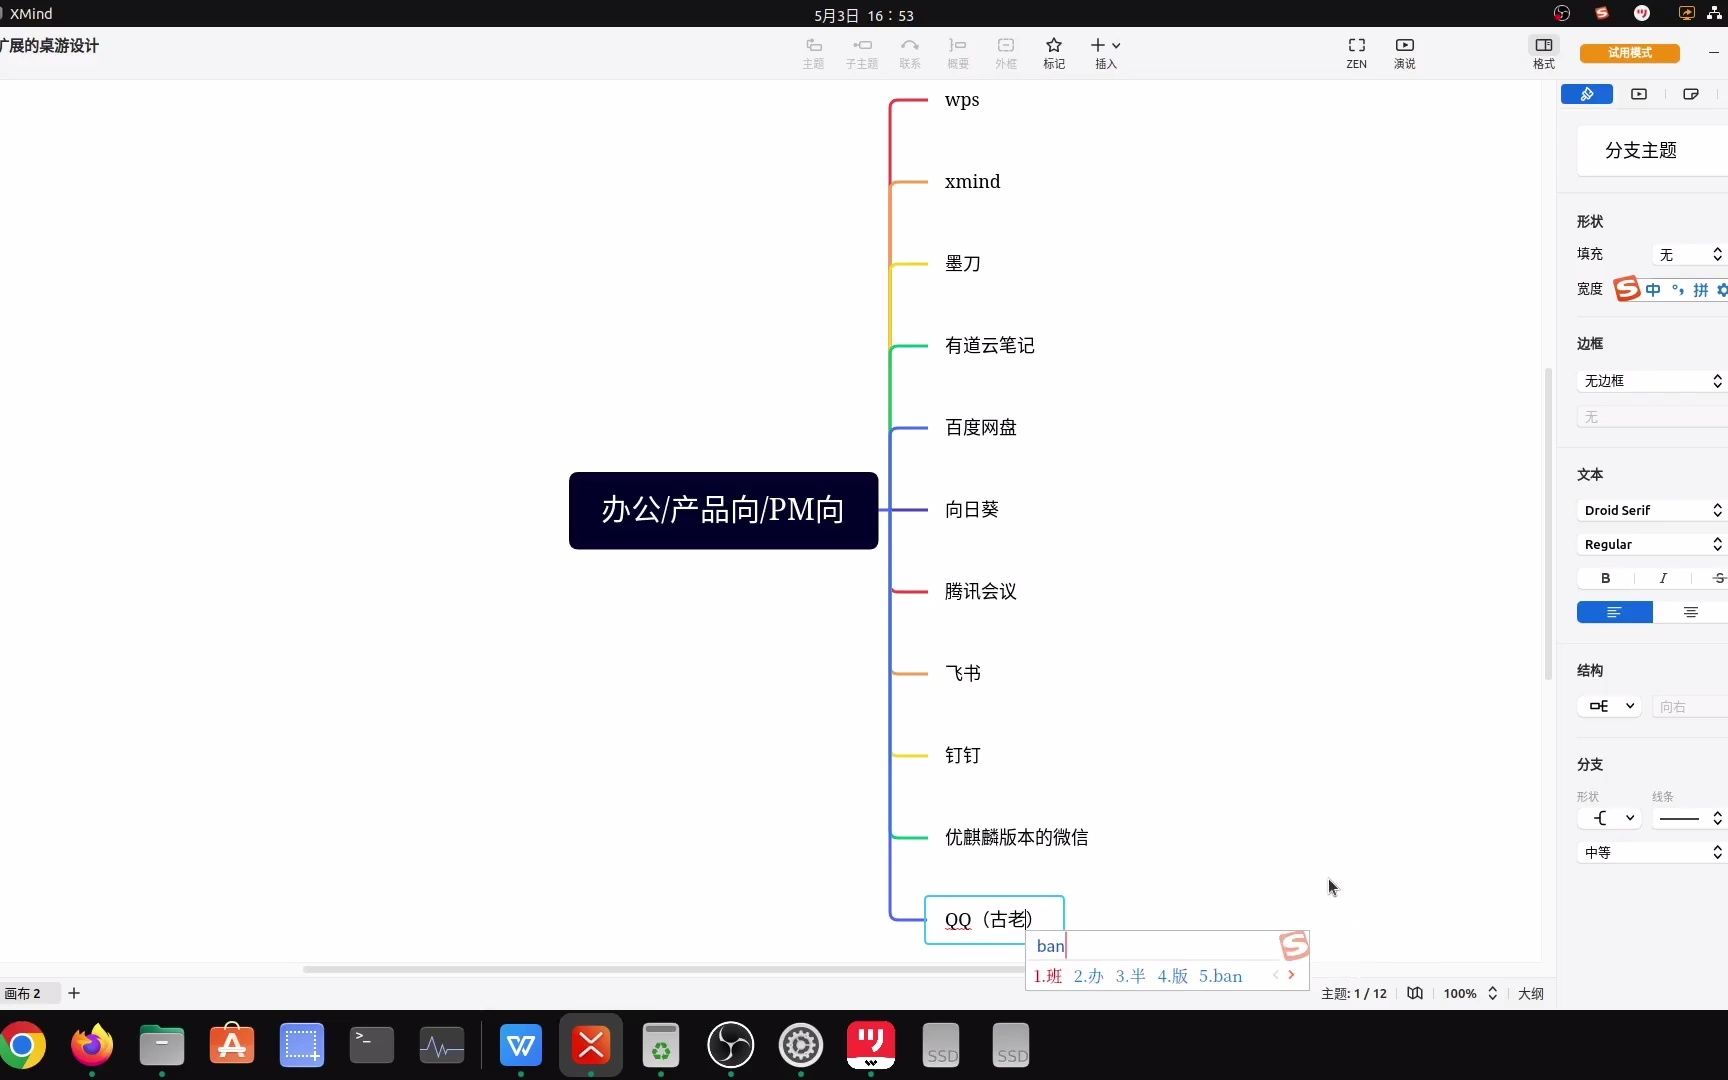Viewport: 1728px width, 1080px height.
Task: Open the branch shape dropdown
Action: (1609, 818)
